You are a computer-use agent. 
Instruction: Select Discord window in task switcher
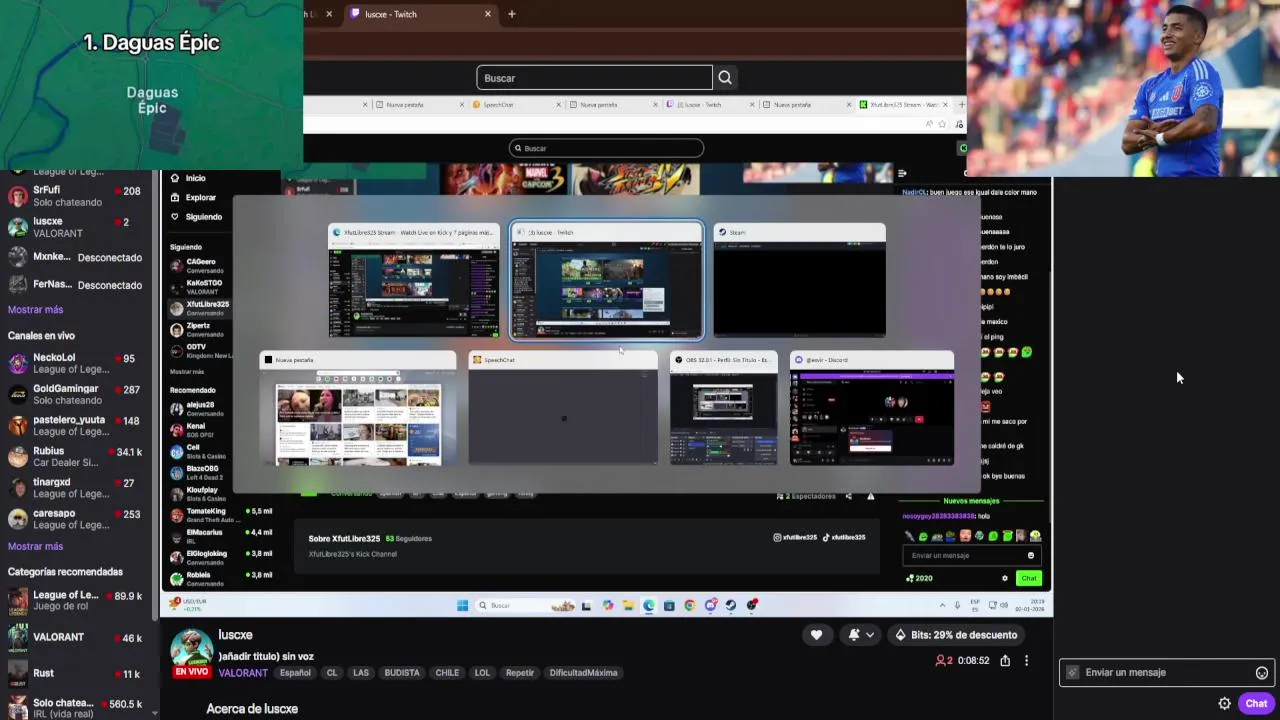coord(872,408)
